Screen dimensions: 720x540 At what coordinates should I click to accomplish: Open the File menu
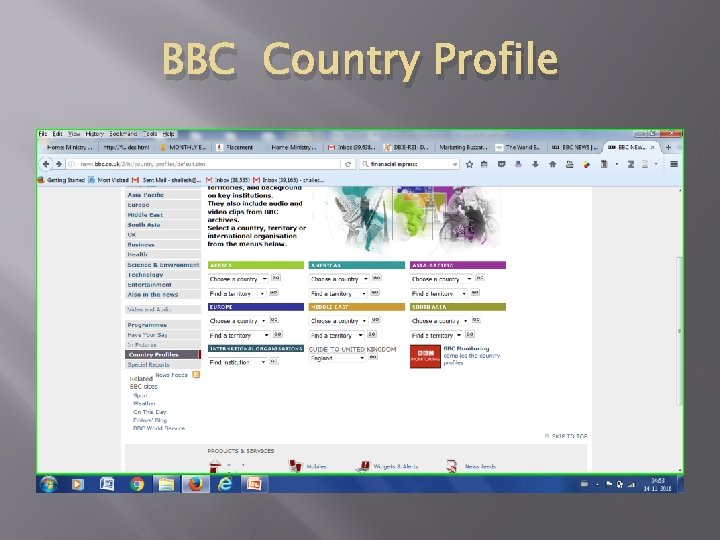pos(43,134)
